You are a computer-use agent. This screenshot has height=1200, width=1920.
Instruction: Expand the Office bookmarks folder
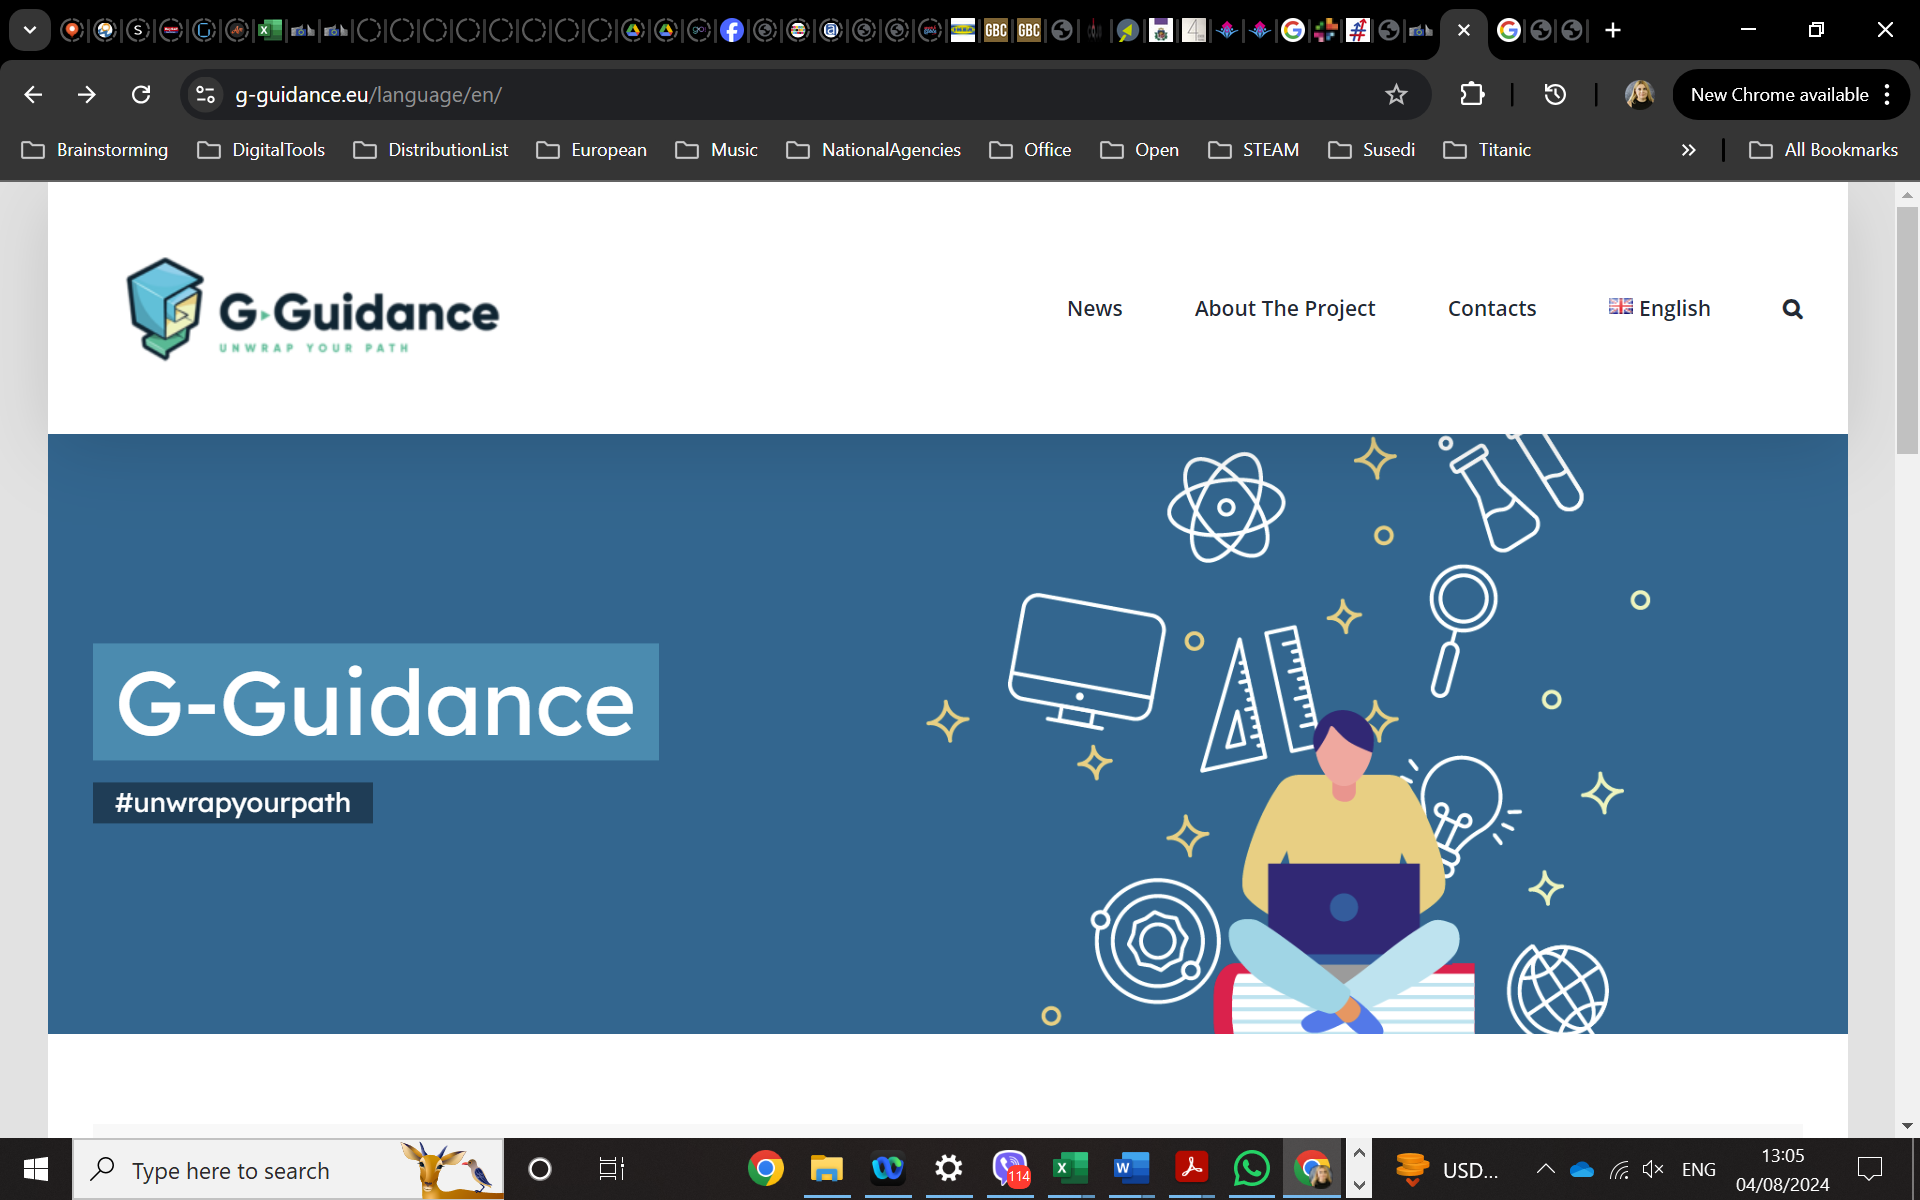click(x=1030, y=150)
